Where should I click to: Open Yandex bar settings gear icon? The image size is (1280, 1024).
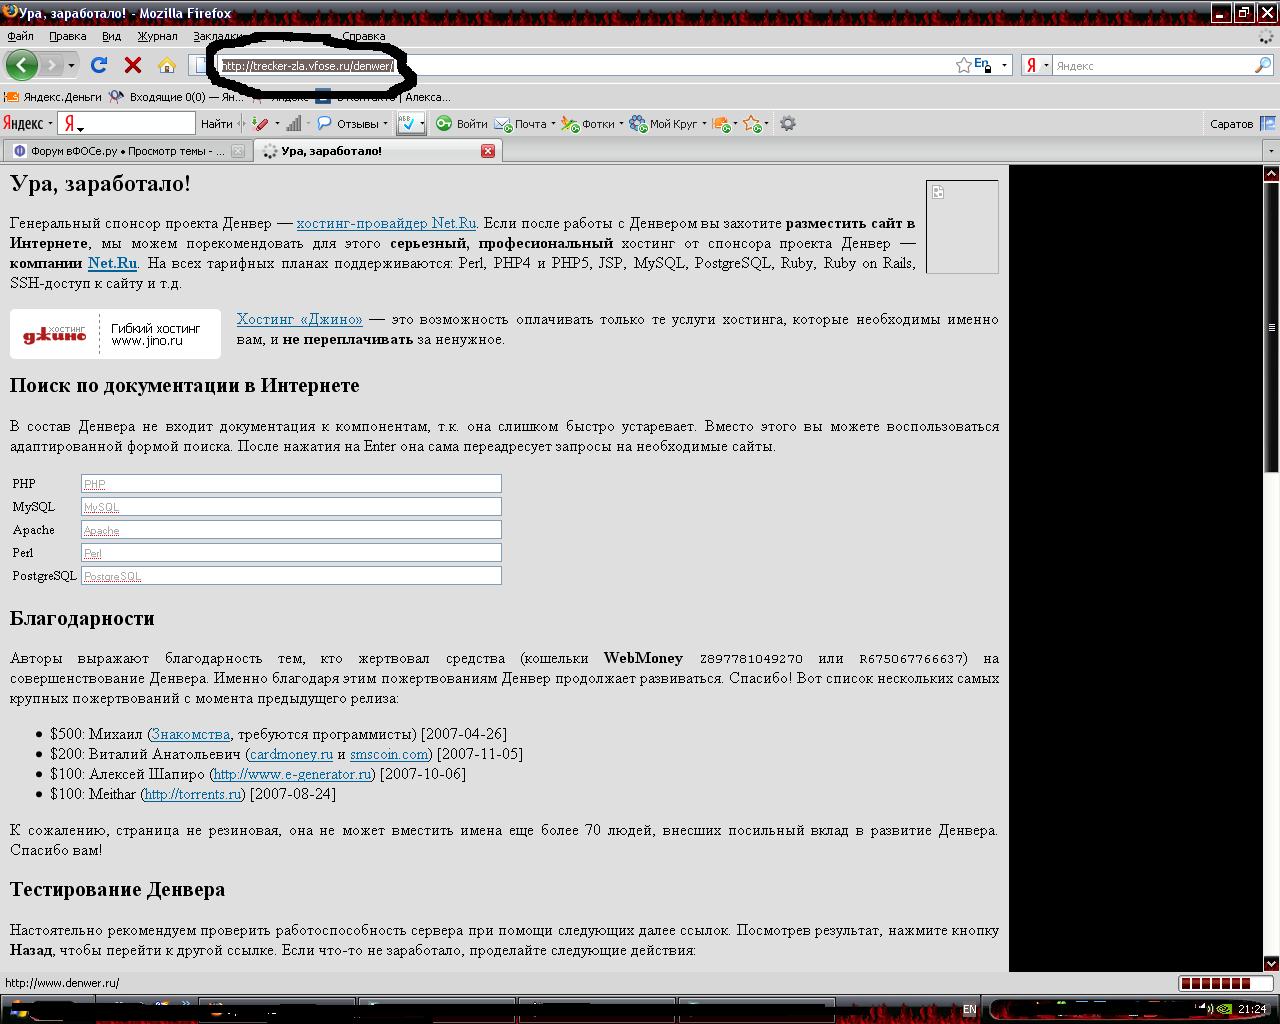click(788, 124)
